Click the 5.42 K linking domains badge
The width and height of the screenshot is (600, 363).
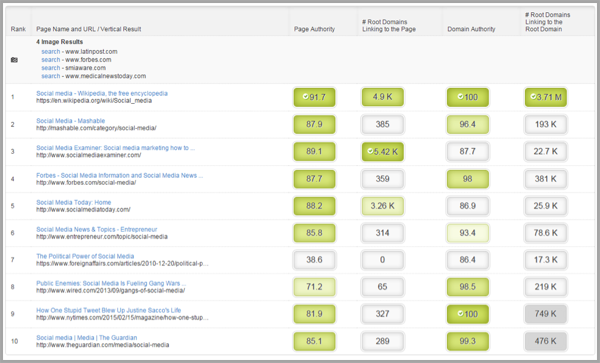click(383, 151)
